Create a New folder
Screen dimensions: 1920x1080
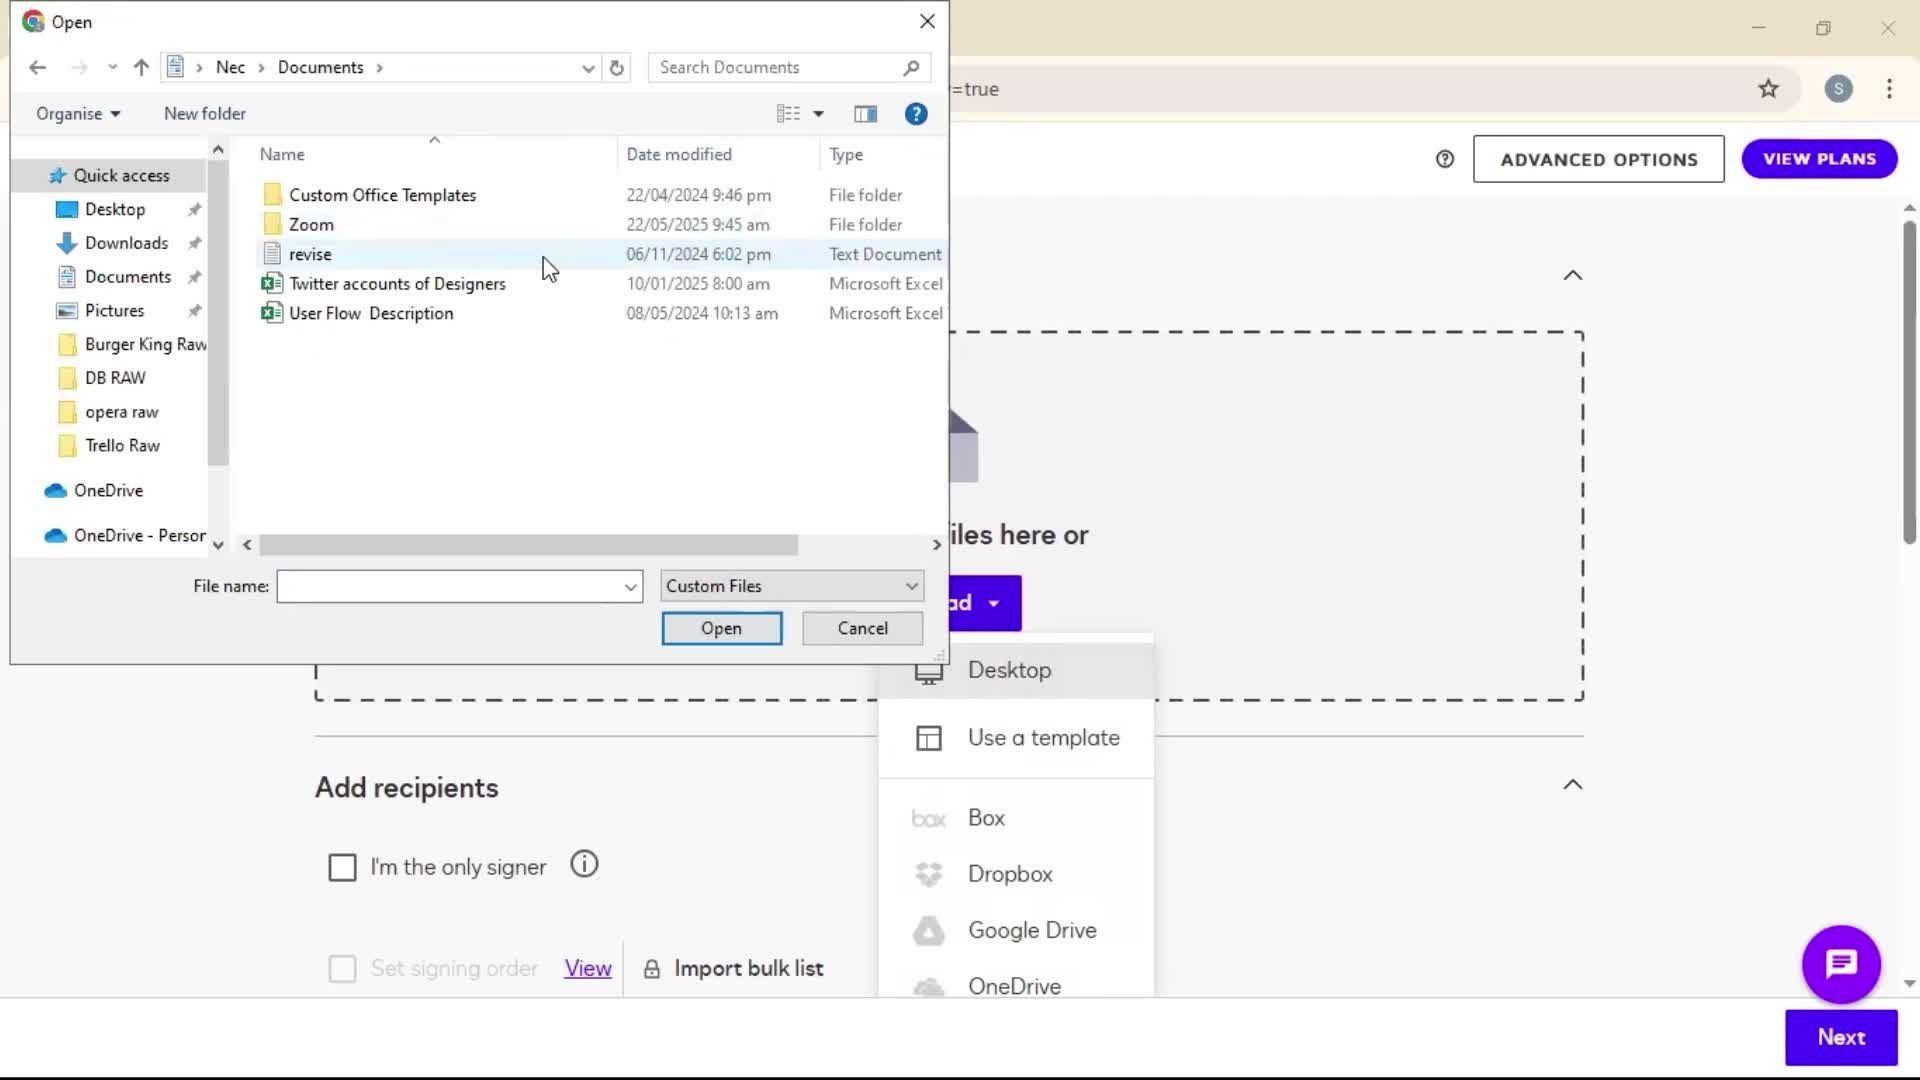(205, 114)
